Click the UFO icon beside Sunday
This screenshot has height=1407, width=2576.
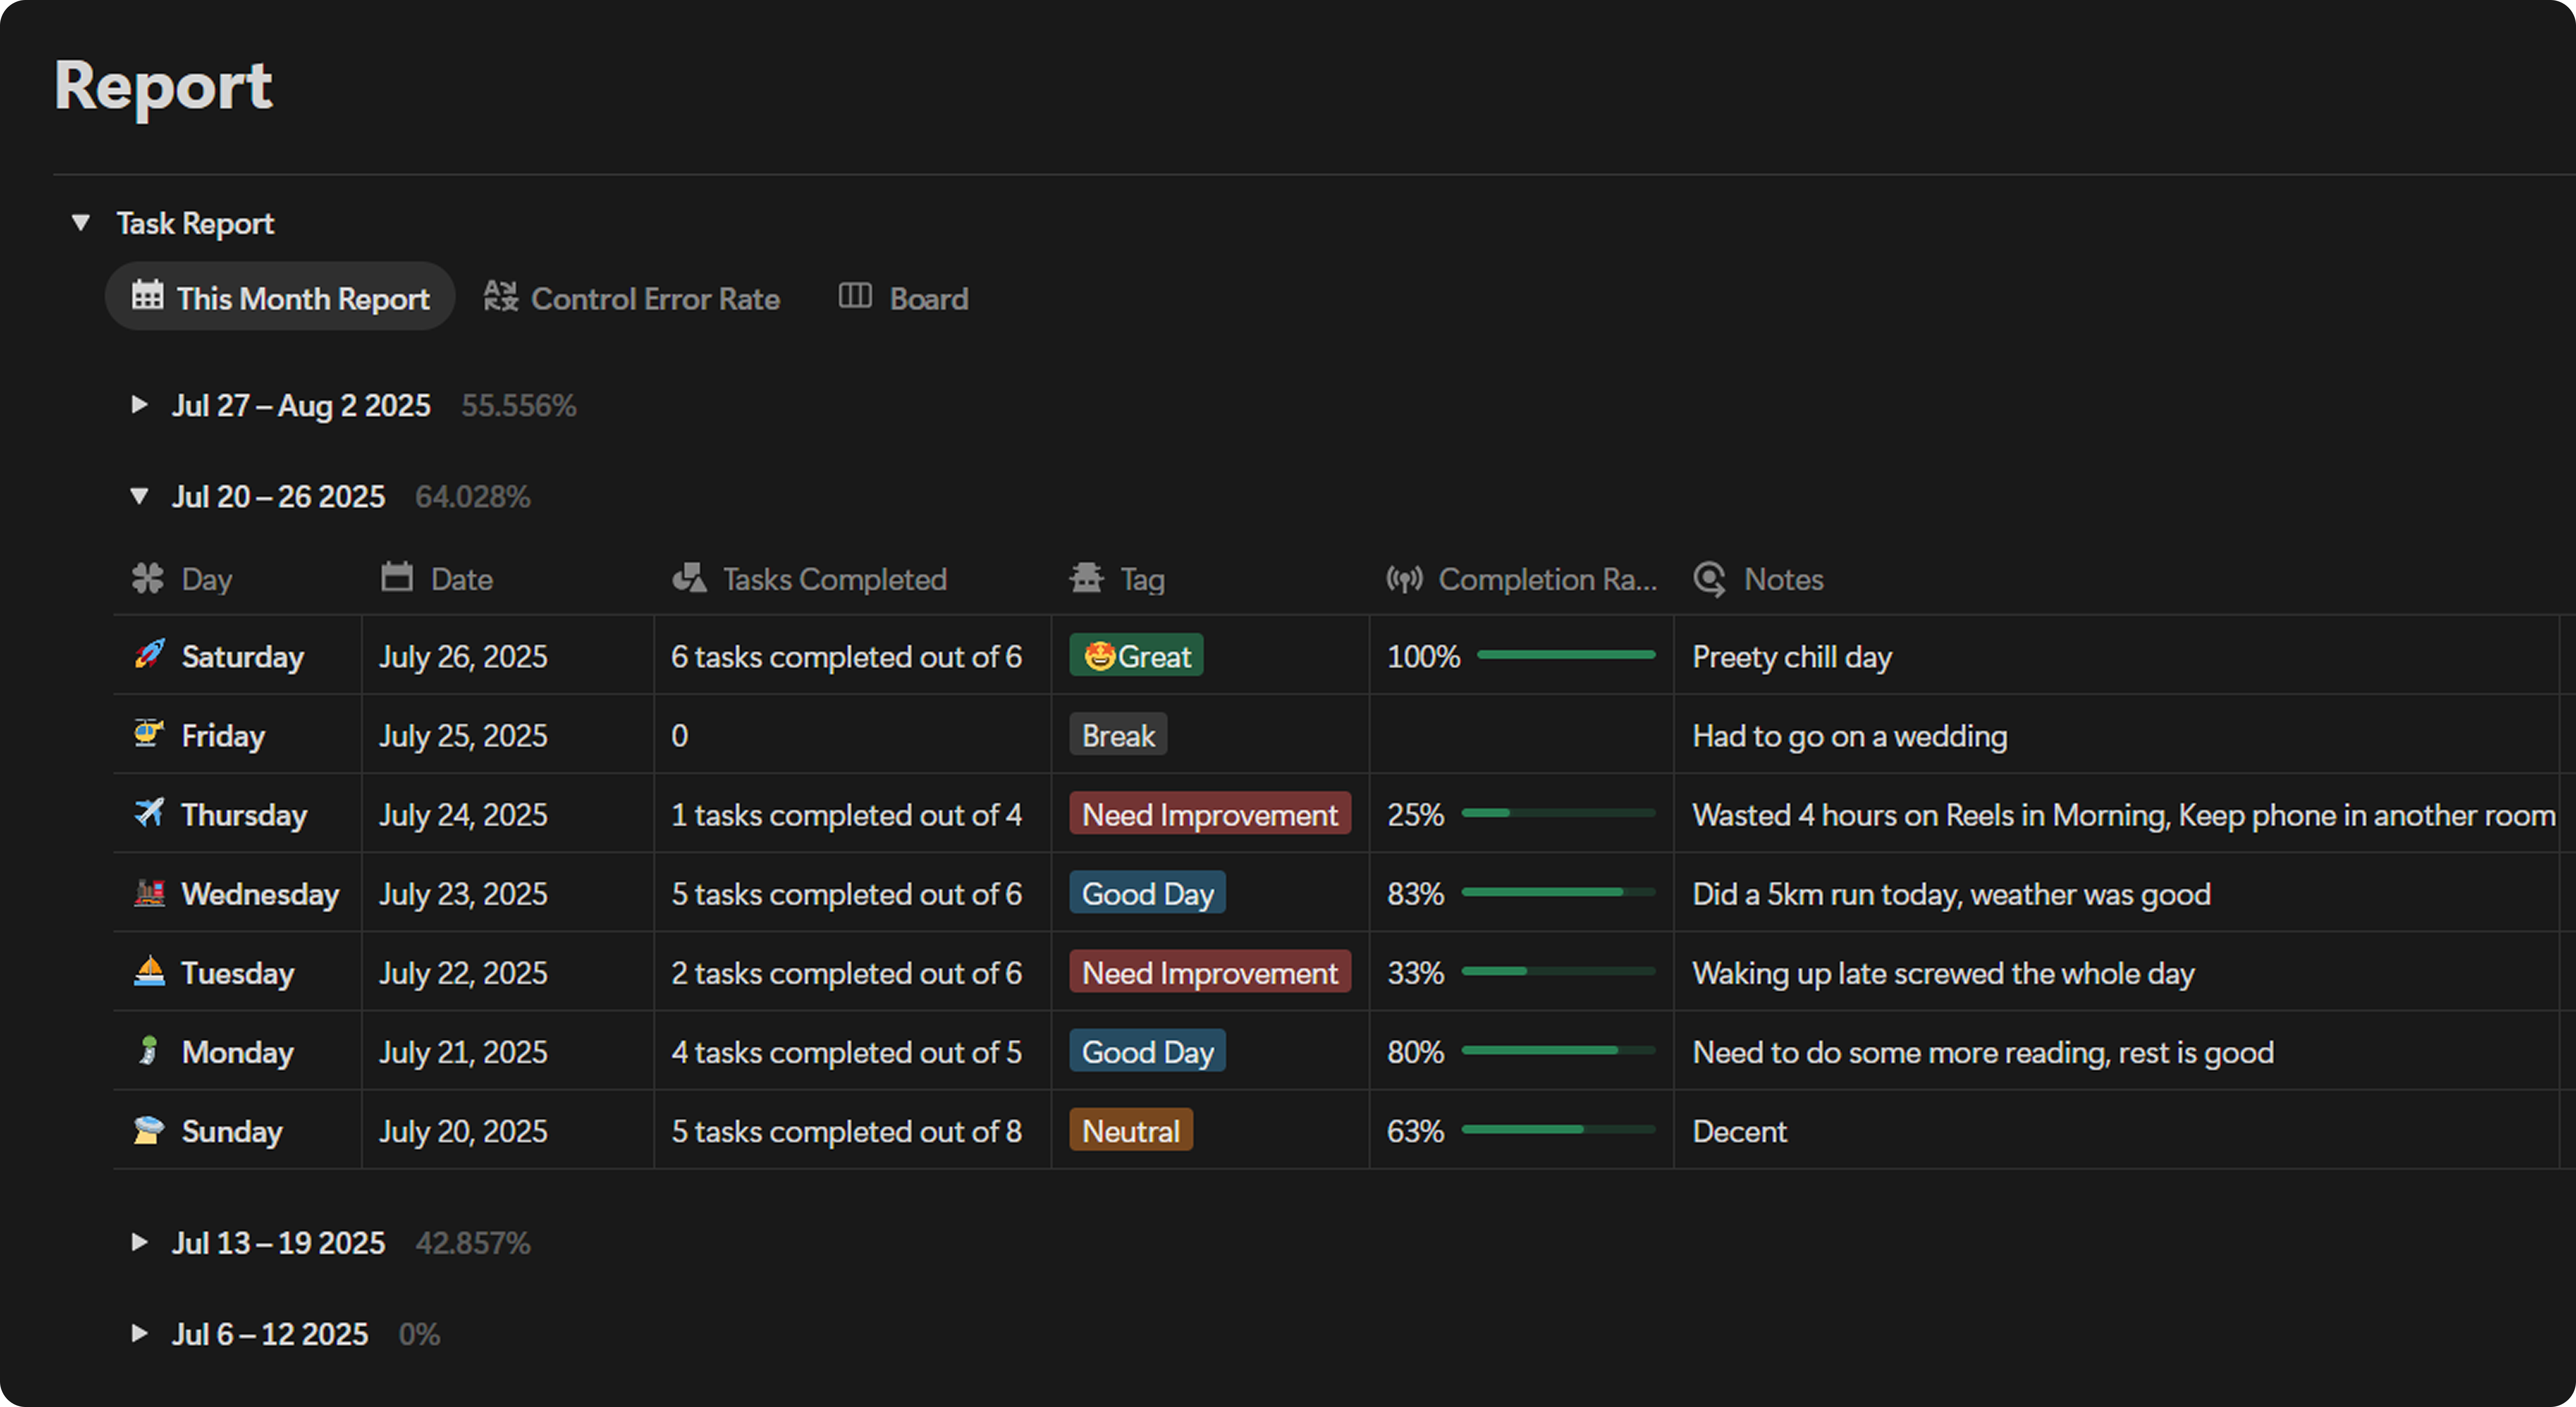click(x=149, y=1130)
